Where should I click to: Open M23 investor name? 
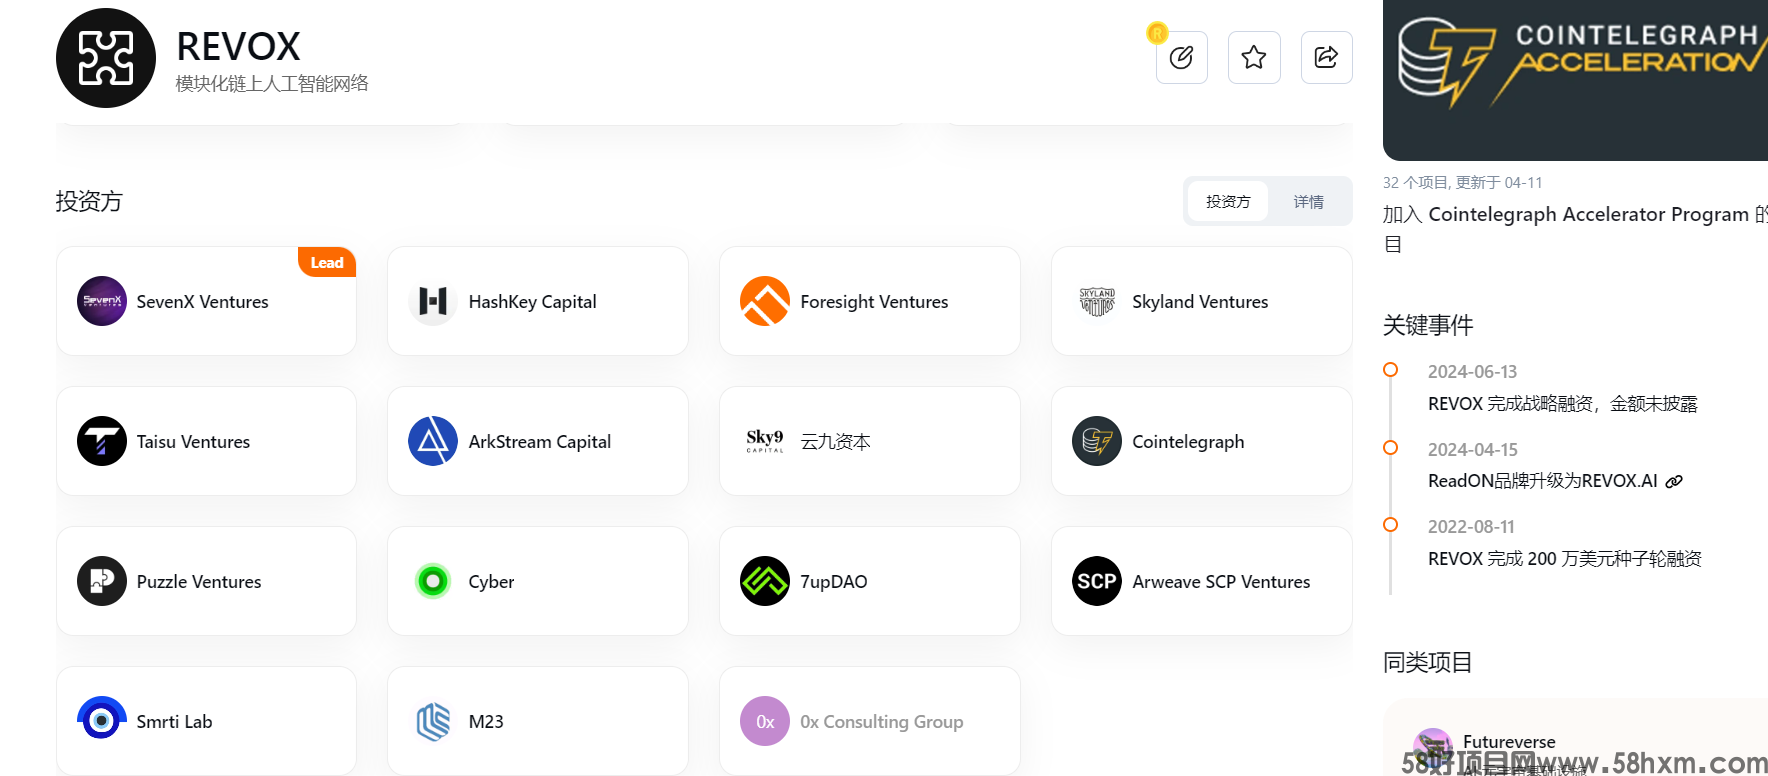[x=486, y=721]
